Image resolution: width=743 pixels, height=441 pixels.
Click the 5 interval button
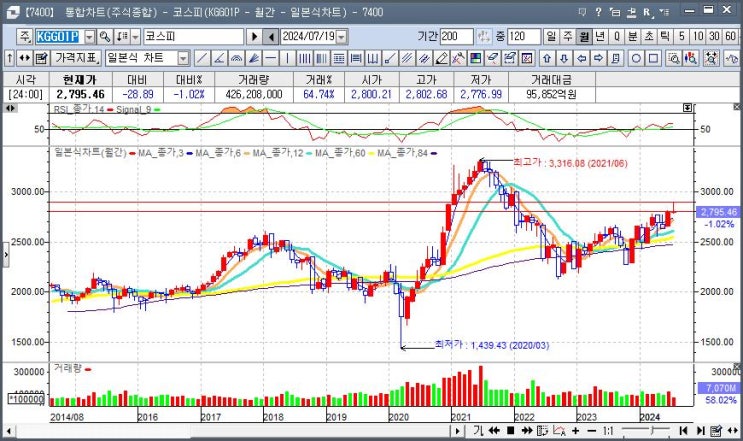coord(681,36)
